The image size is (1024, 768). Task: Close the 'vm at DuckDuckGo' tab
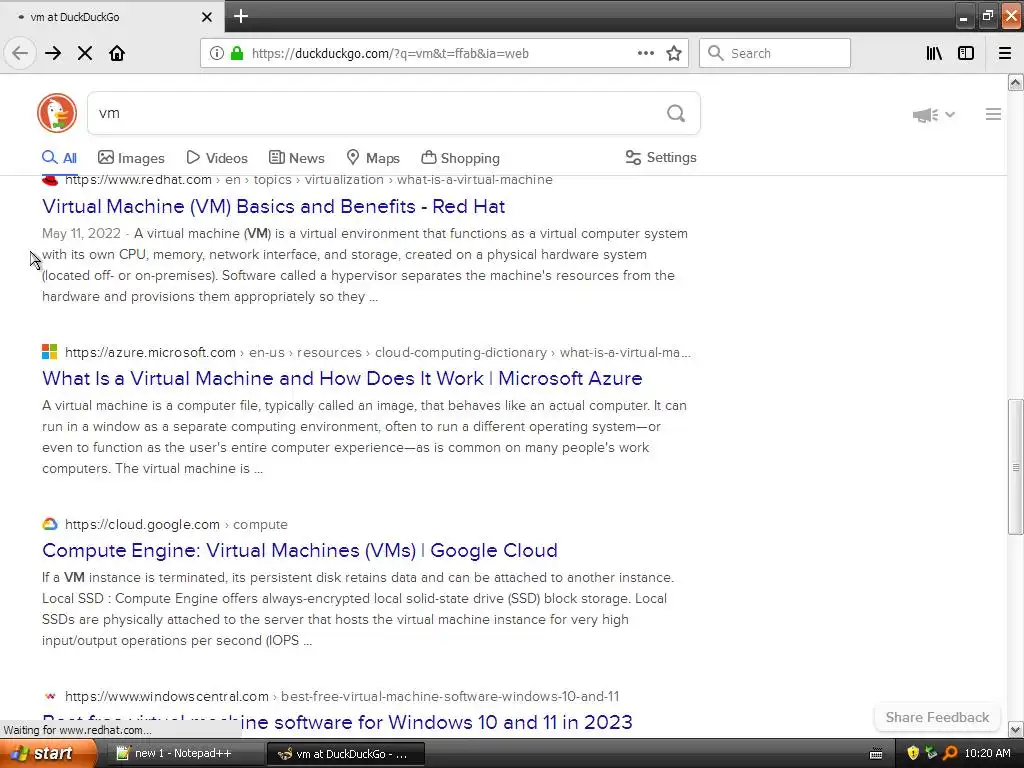click(206, 17)
